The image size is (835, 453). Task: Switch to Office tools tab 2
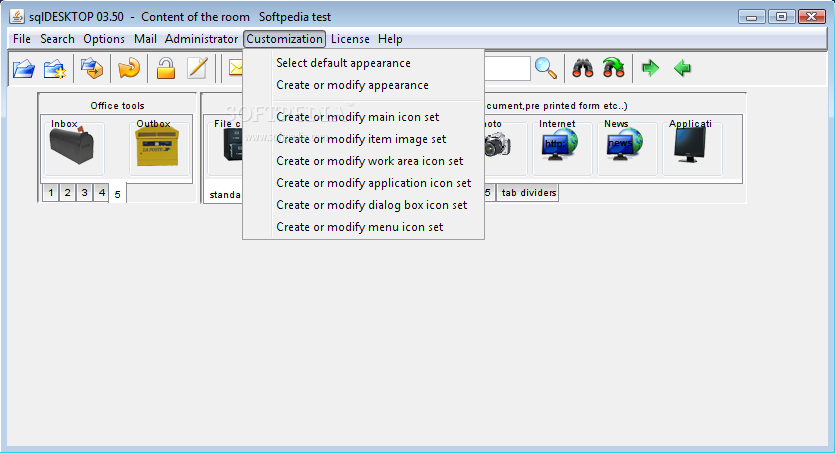[x=68, y=193]
